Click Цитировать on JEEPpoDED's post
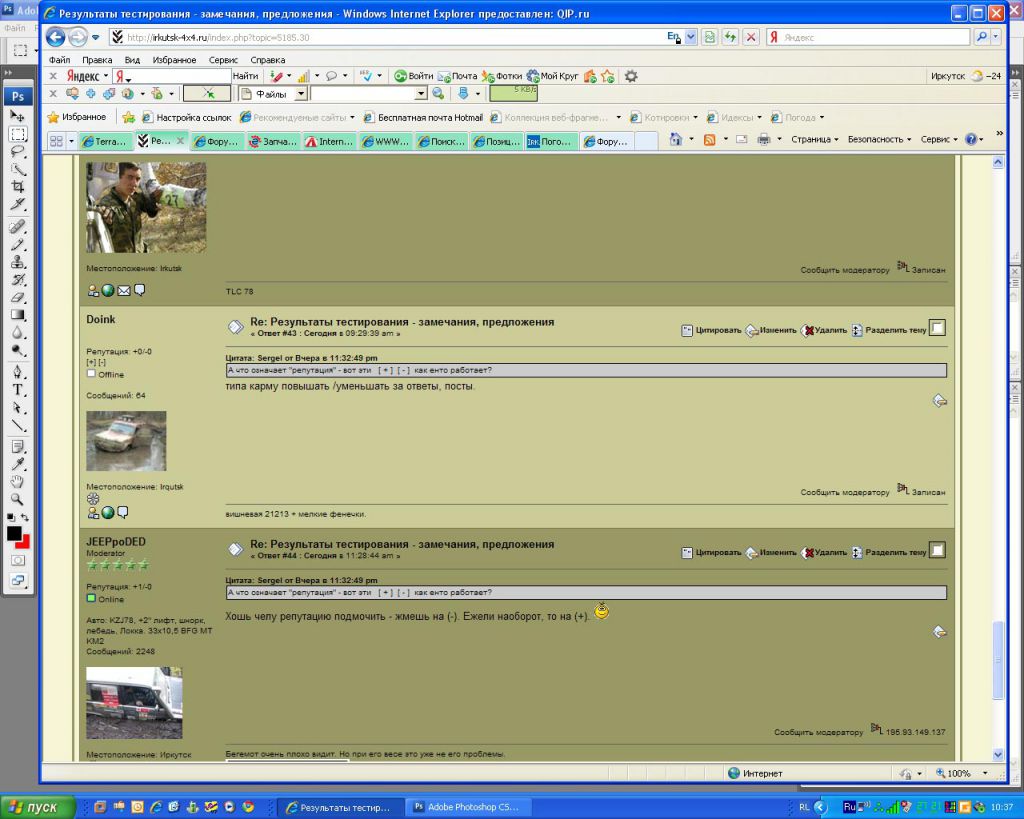The image size is (1024, 819). (x=711, y=552)
